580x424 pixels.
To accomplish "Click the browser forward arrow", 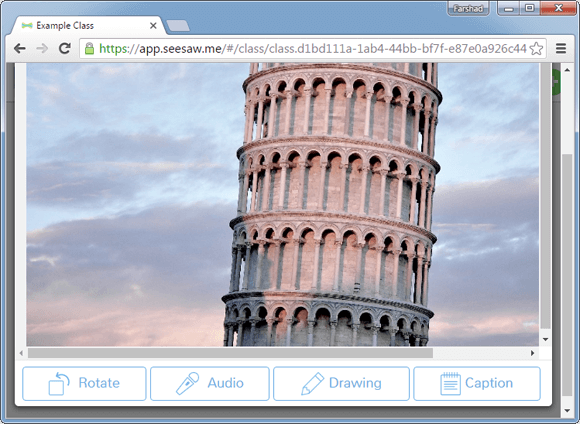I will click(x=42, y=48).
